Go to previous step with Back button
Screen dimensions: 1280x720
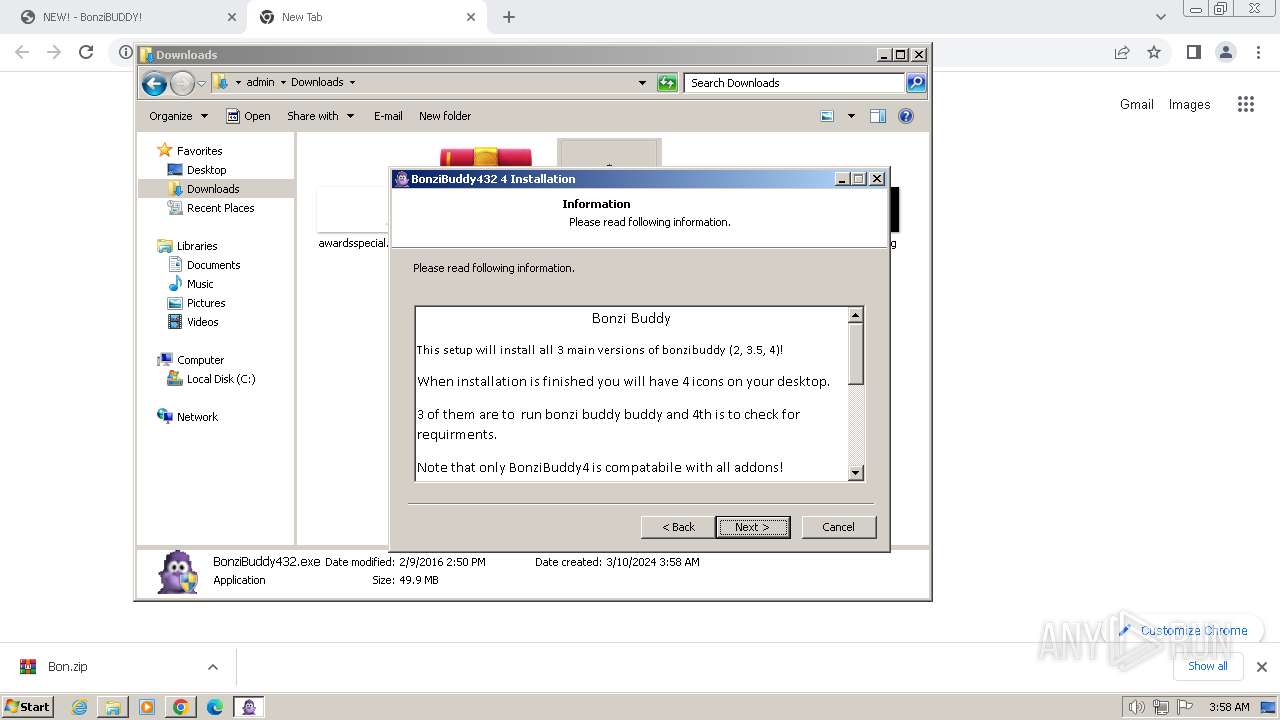(678, 527)
